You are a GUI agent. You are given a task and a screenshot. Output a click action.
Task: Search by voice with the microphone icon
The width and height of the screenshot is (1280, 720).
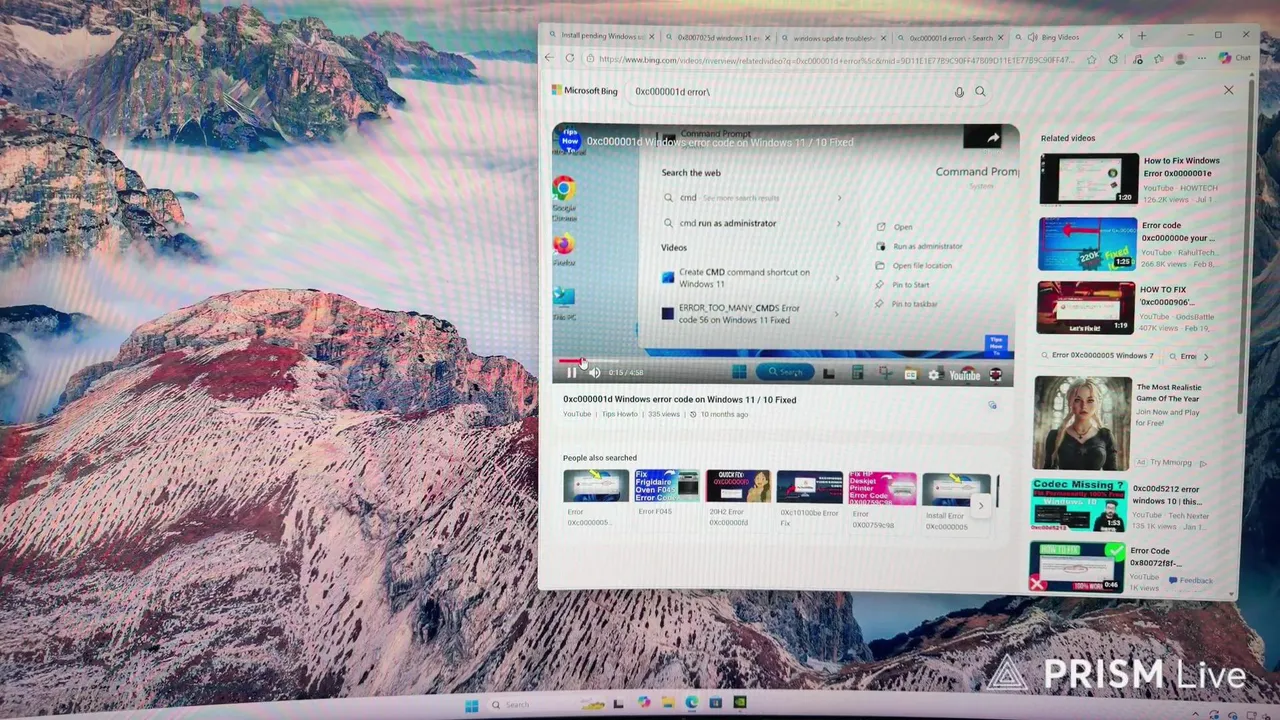959,92
